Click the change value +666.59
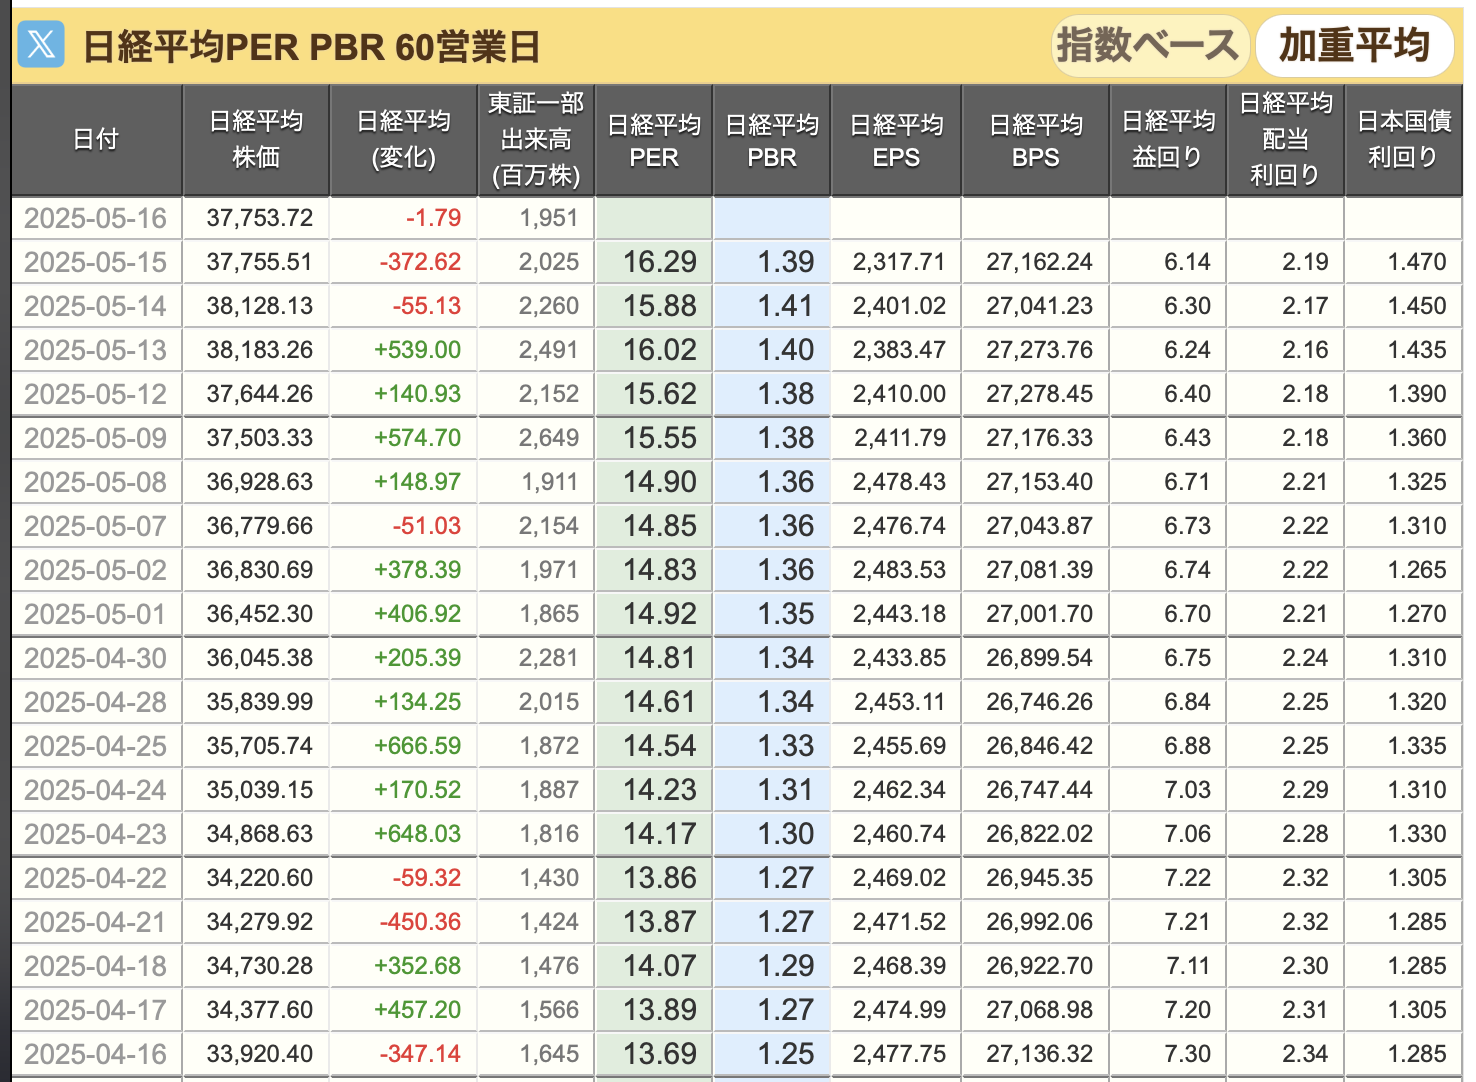Viewport: 1476px width, 1082px height. (417, 746)
